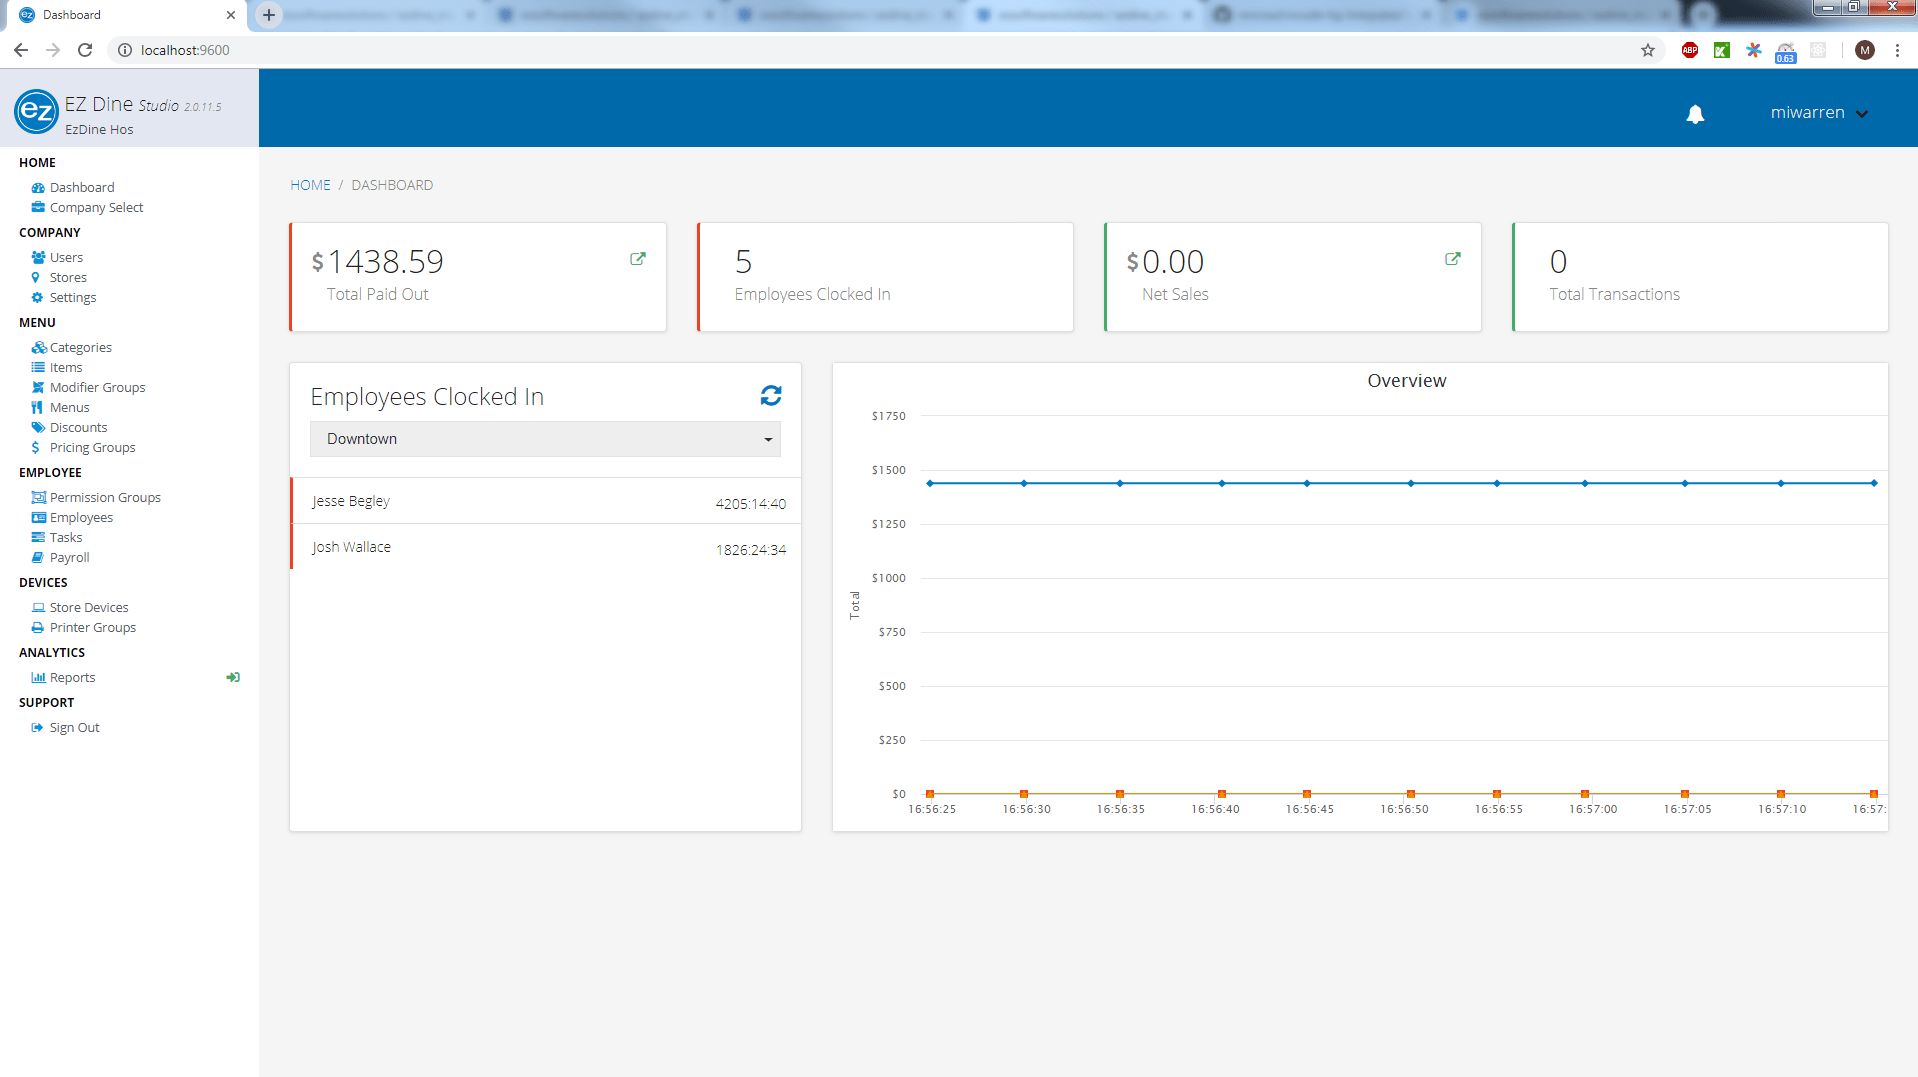Open the Reports arrow control
Viewport: 1918px width, 1077px height.
pyautogui.click(x=233, y=677)
